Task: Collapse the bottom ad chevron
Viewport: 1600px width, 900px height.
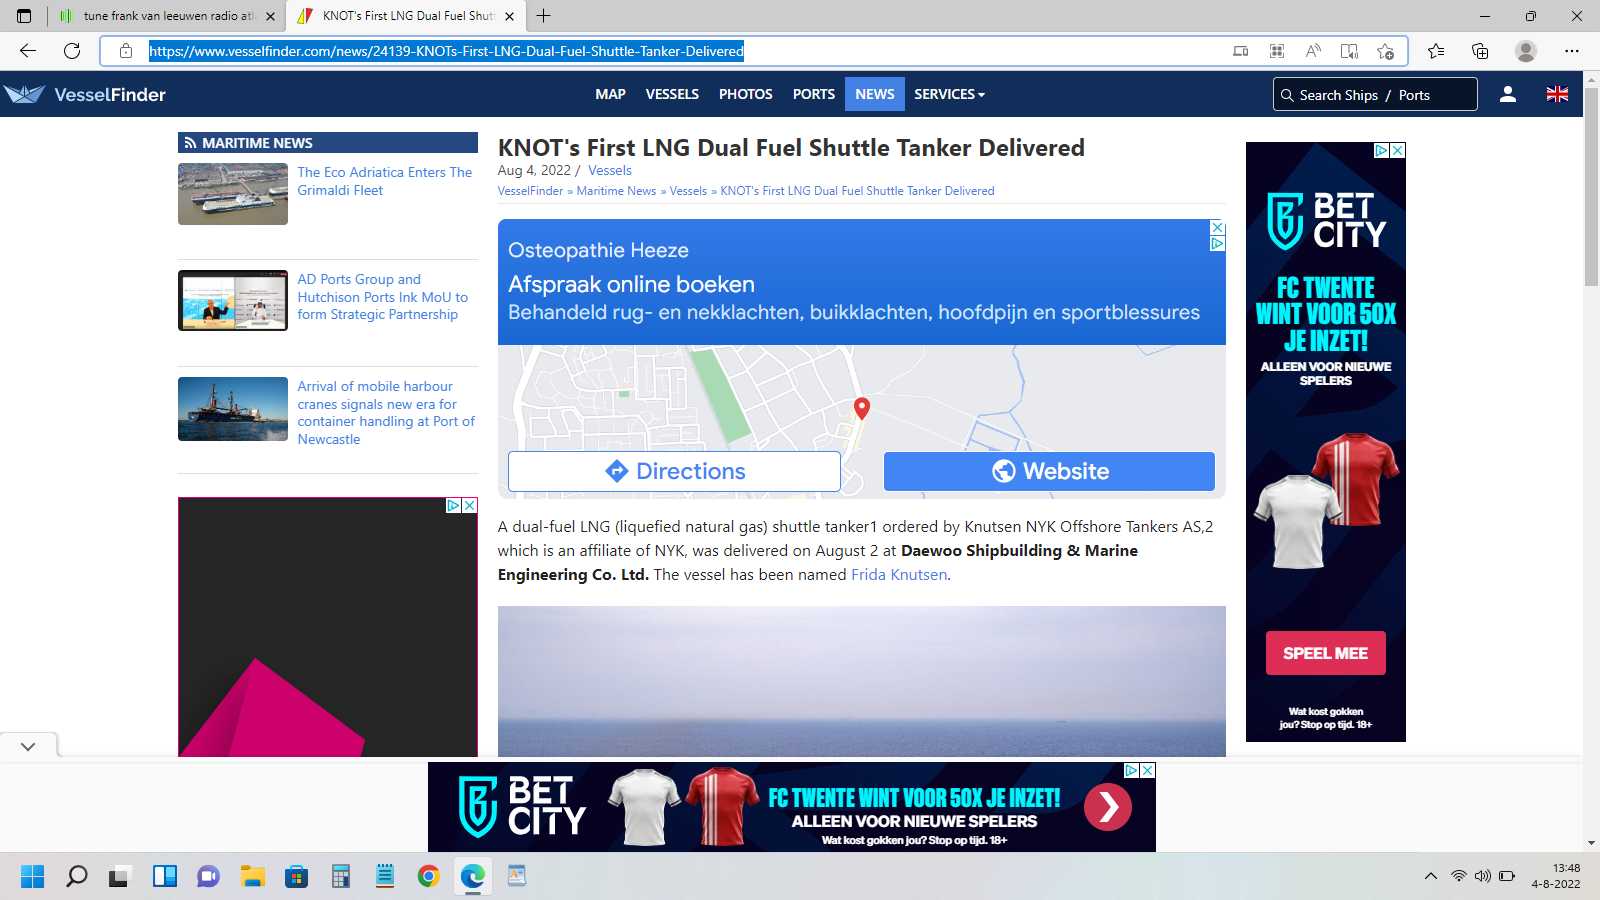Action: 28,746
